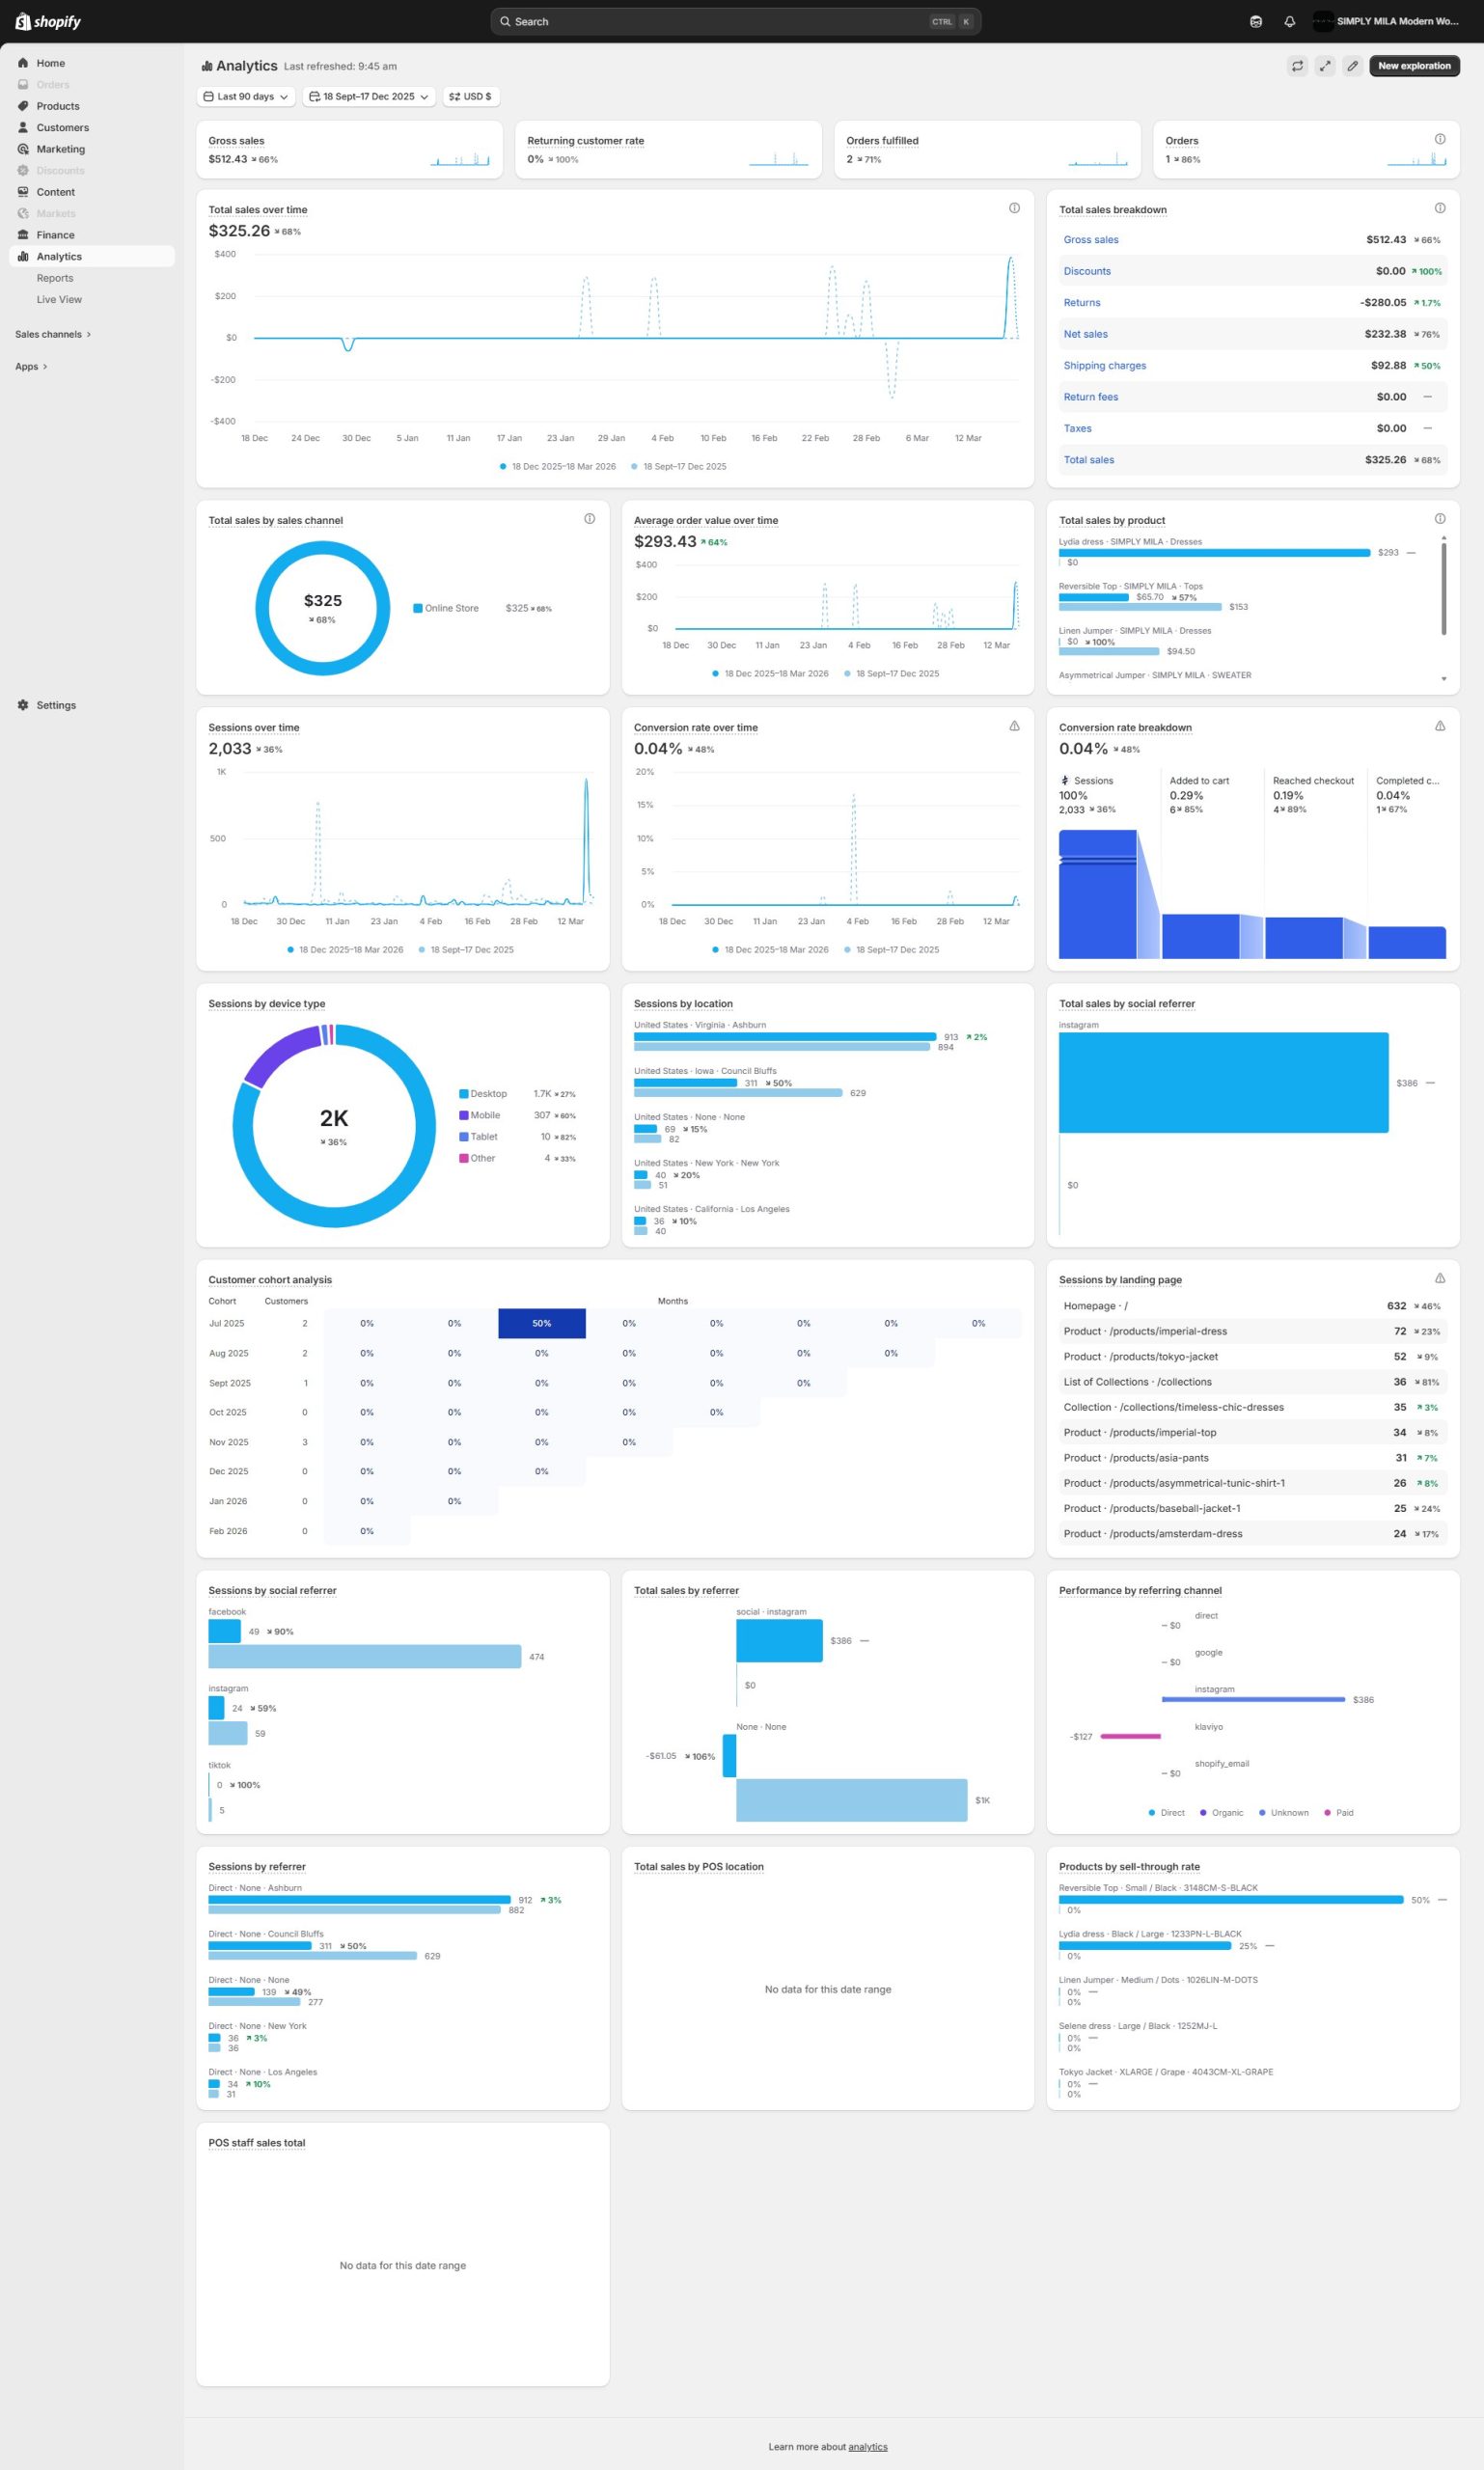Click the pencil edit dashboard icon
Viewport: 1484px width, 2470px height.
(1352, 66)
